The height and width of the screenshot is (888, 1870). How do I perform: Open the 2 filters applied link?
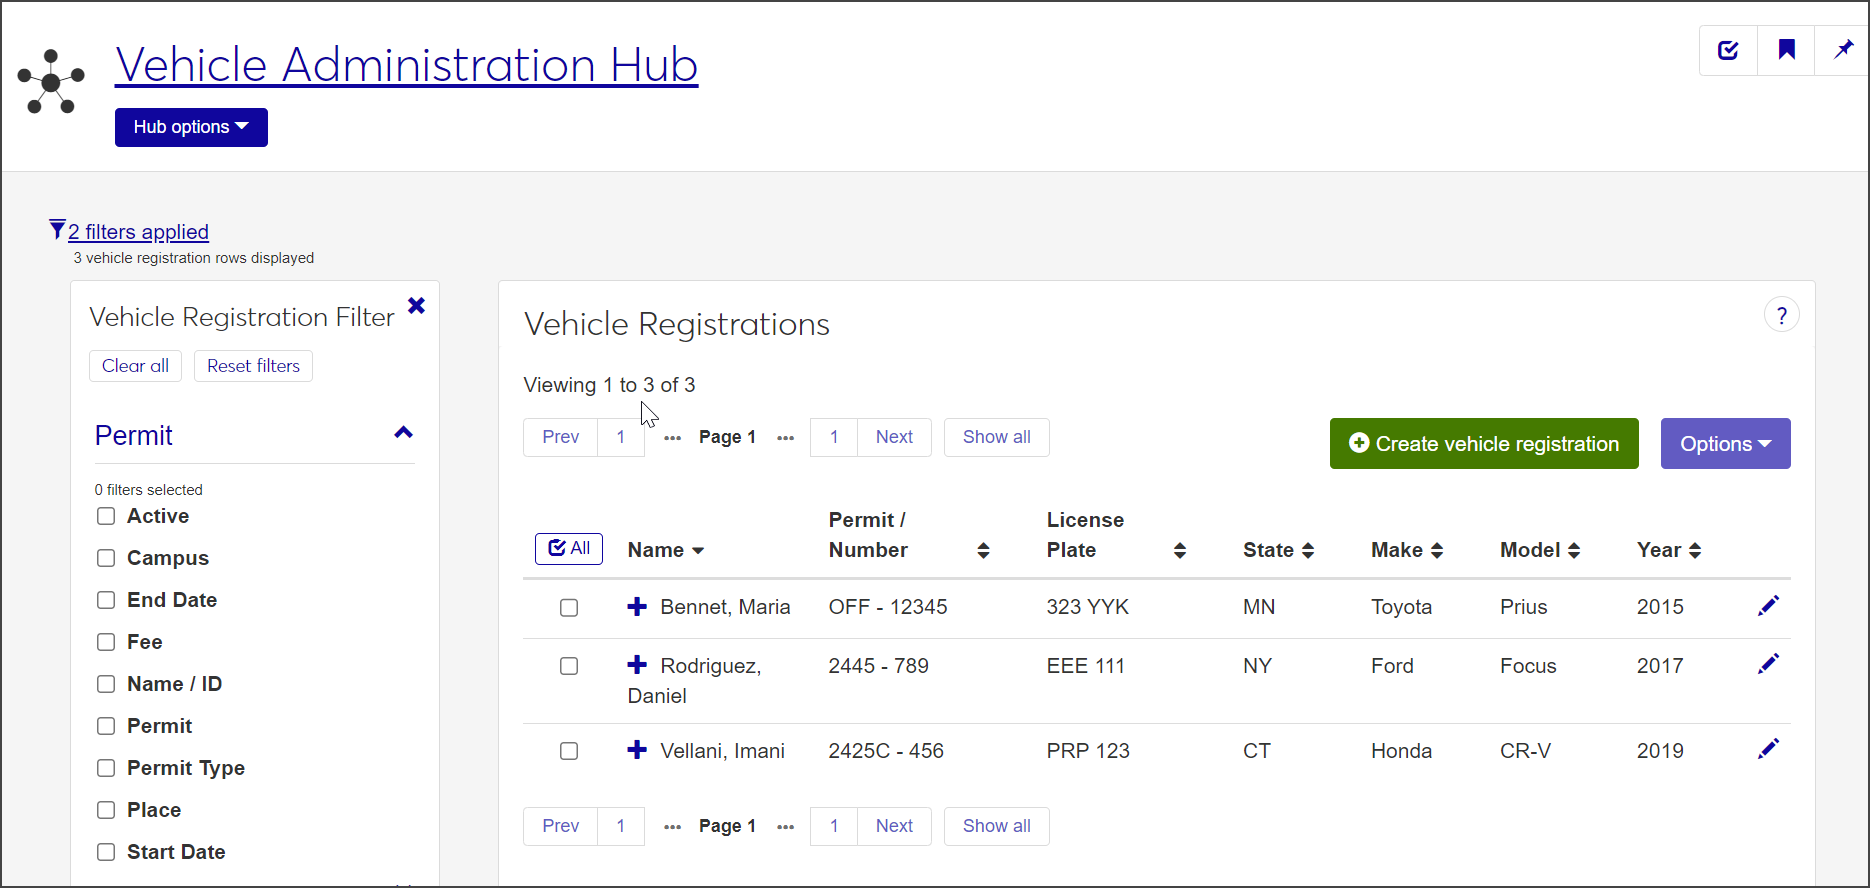(138, 232)
